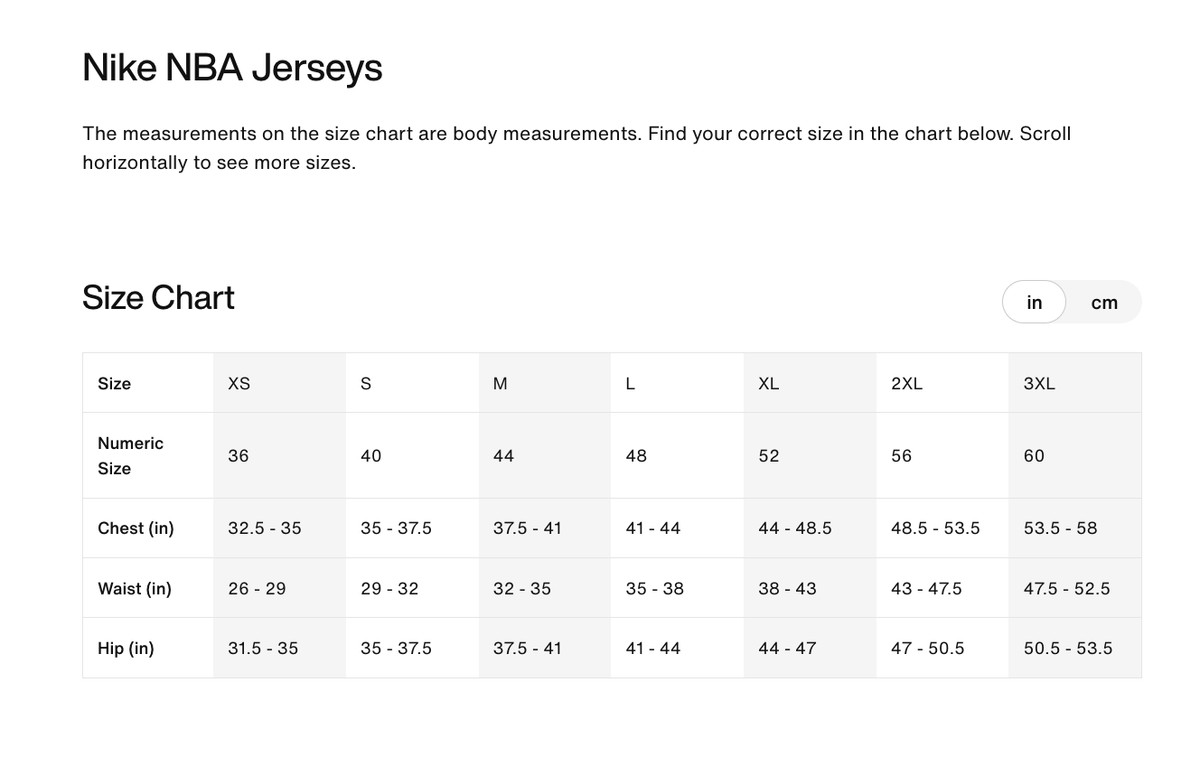Click the Nike NBA Jerseys heading
This screenshot has width=1200, height=757.
(x=232, y=68)
